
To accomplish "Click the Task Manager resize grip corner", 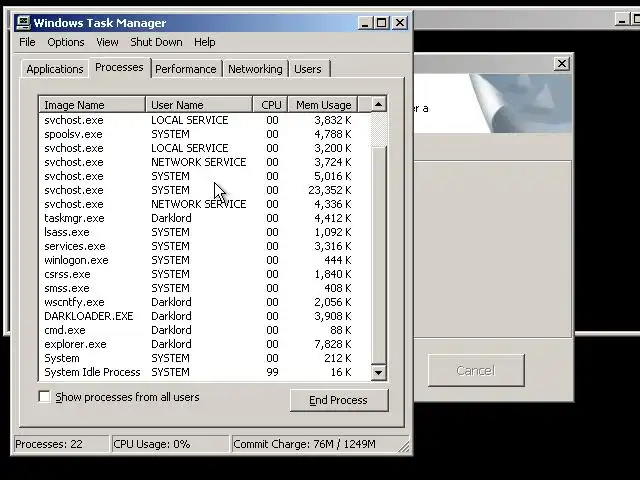I will pyautogui.click(x=404, y=447).
